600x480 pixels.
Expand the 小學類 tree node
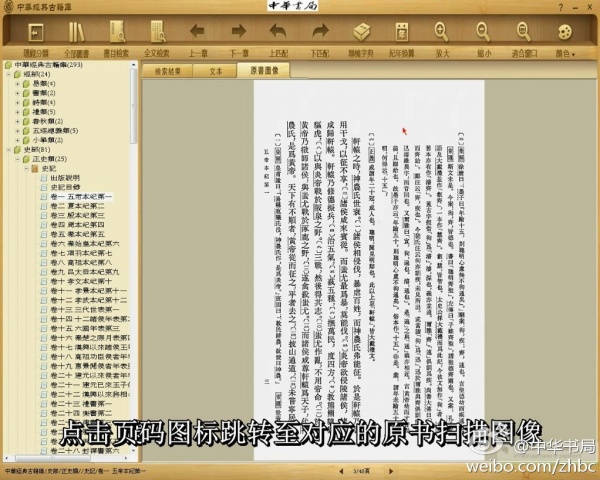[17, 140]
